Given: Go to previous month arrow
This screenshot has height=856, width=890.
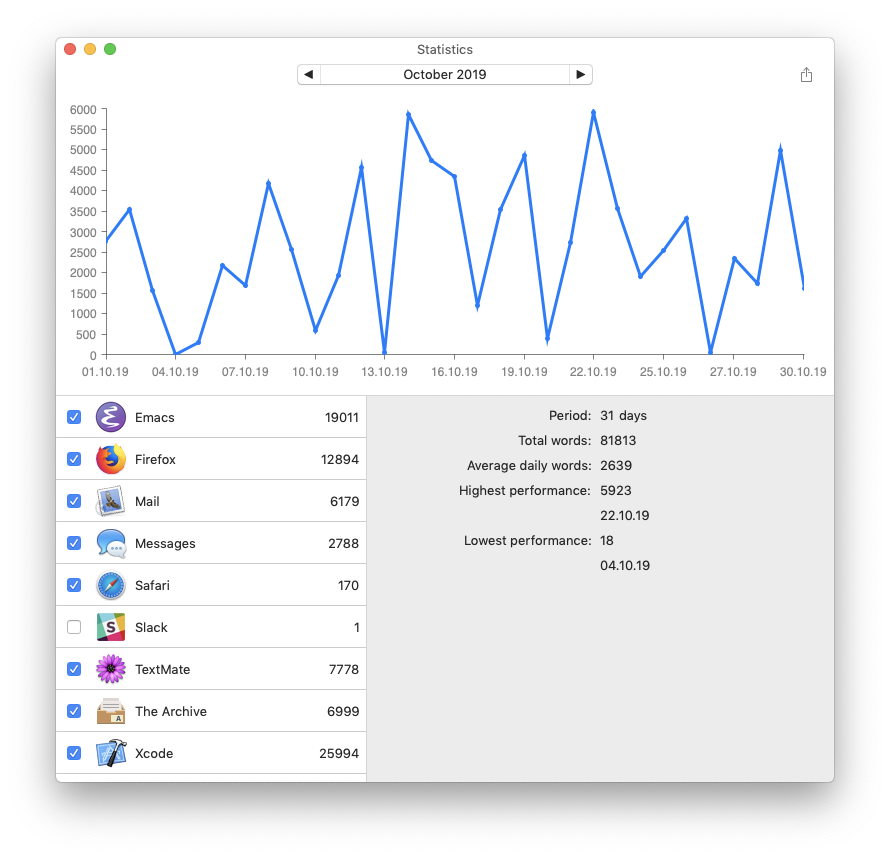Looking at the screenshot, I should coord(309,74).
